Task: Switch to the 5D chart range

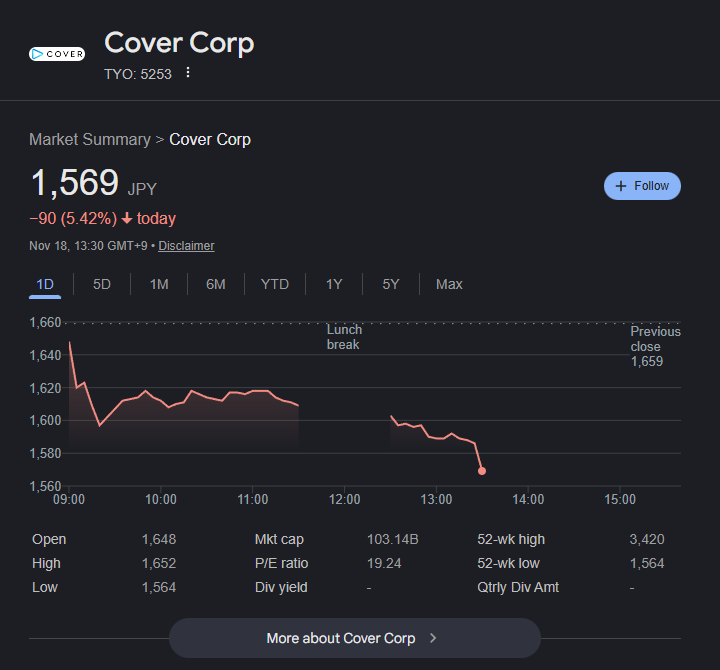Action: coord(102,284)
